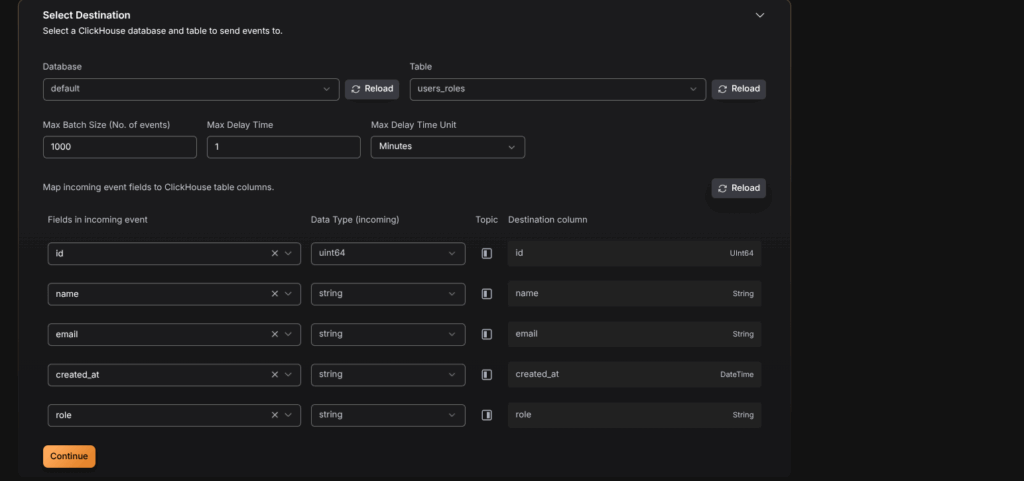Clear the id incoming field selection
Viewport: 1024px width, 481px height.
pyautogui.click(x=275, y=254)
